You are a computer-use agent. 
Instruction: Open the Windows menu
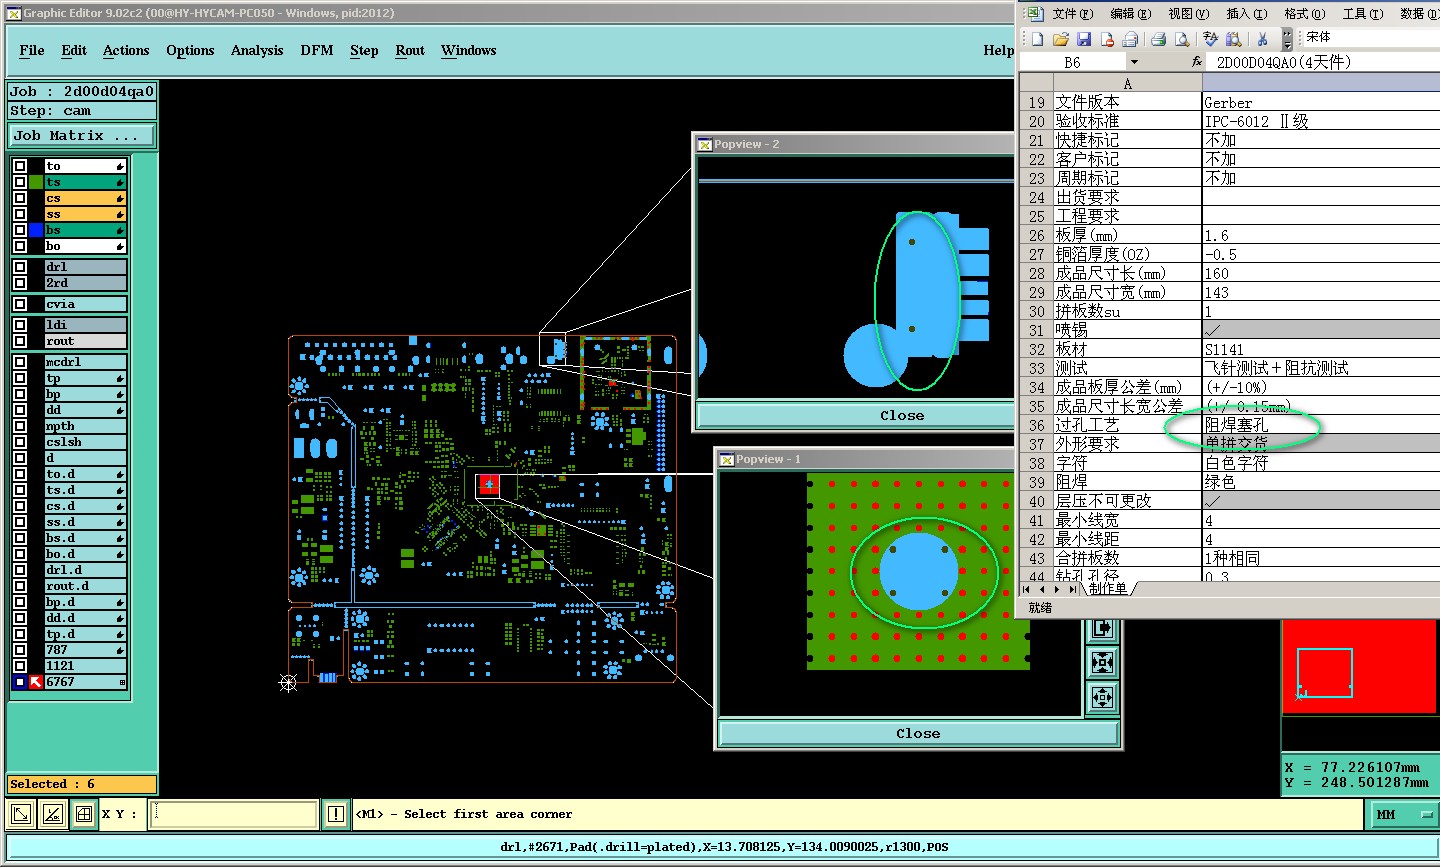click(x=469, y=50)
